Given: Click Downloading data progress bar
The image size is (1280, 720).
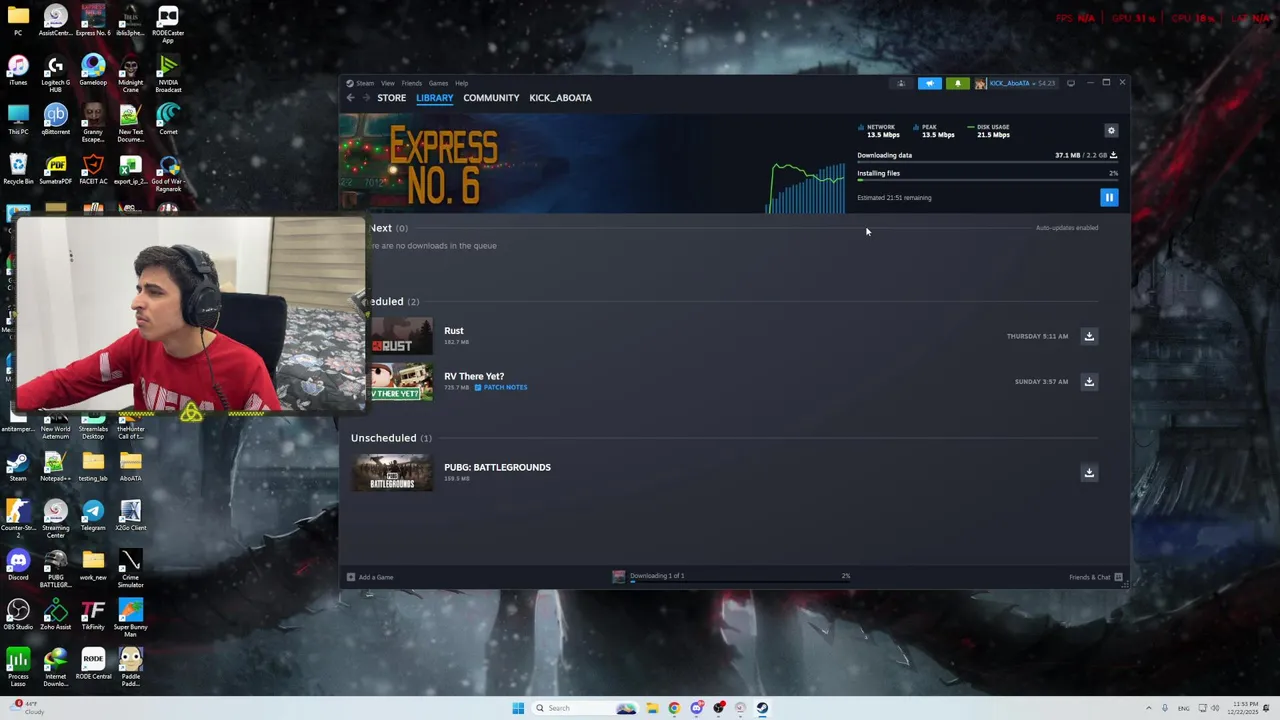Looking at the screenshot, I should [x=987, y=162].
